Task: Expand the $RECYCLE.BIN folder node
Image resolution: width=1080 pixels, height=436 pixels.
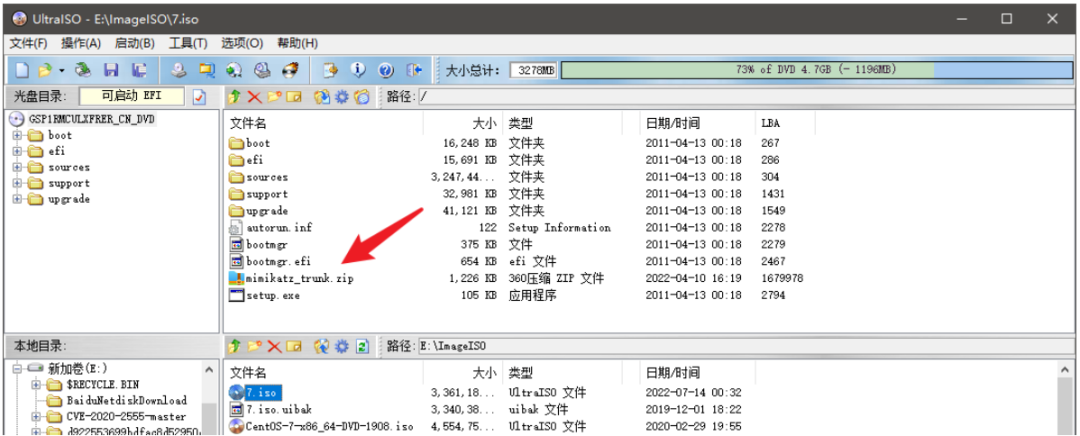Action: pos(35,384)
